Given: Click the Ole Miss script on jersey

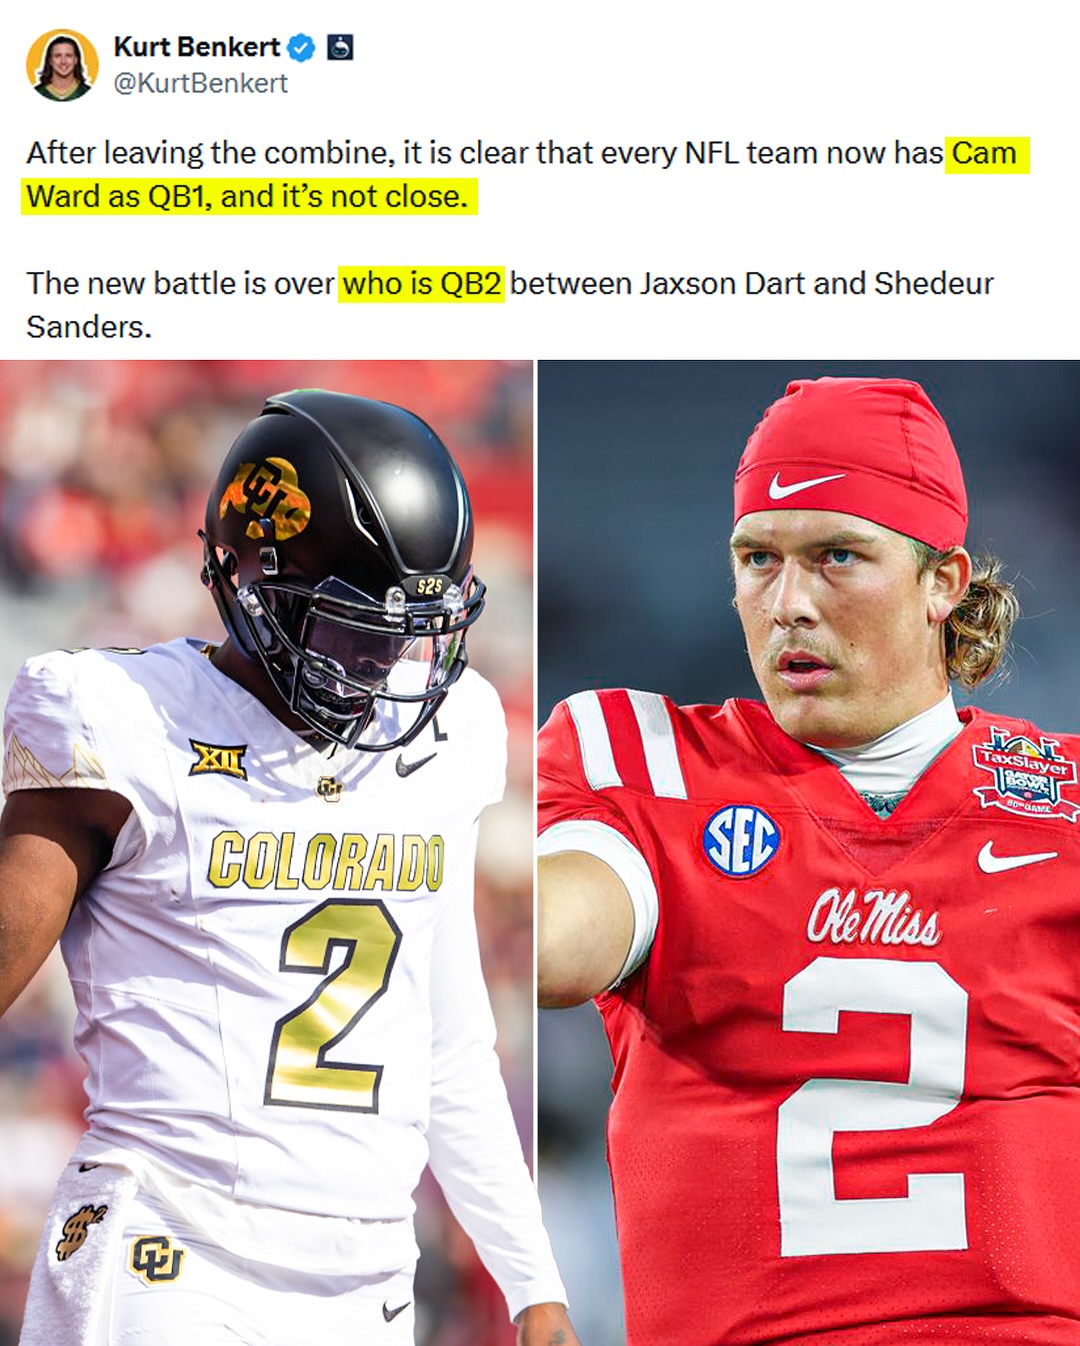Looking at the screenshot, I should 873,917.
